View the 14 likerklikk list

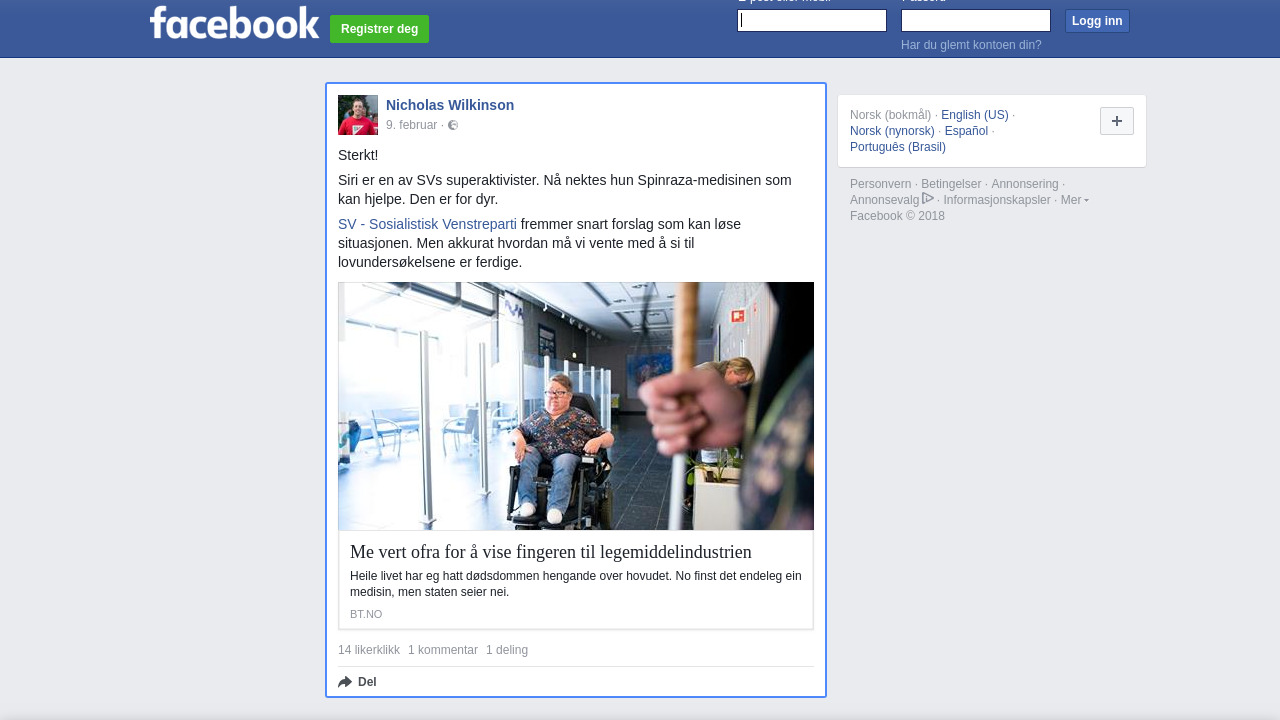pos(369,650)
